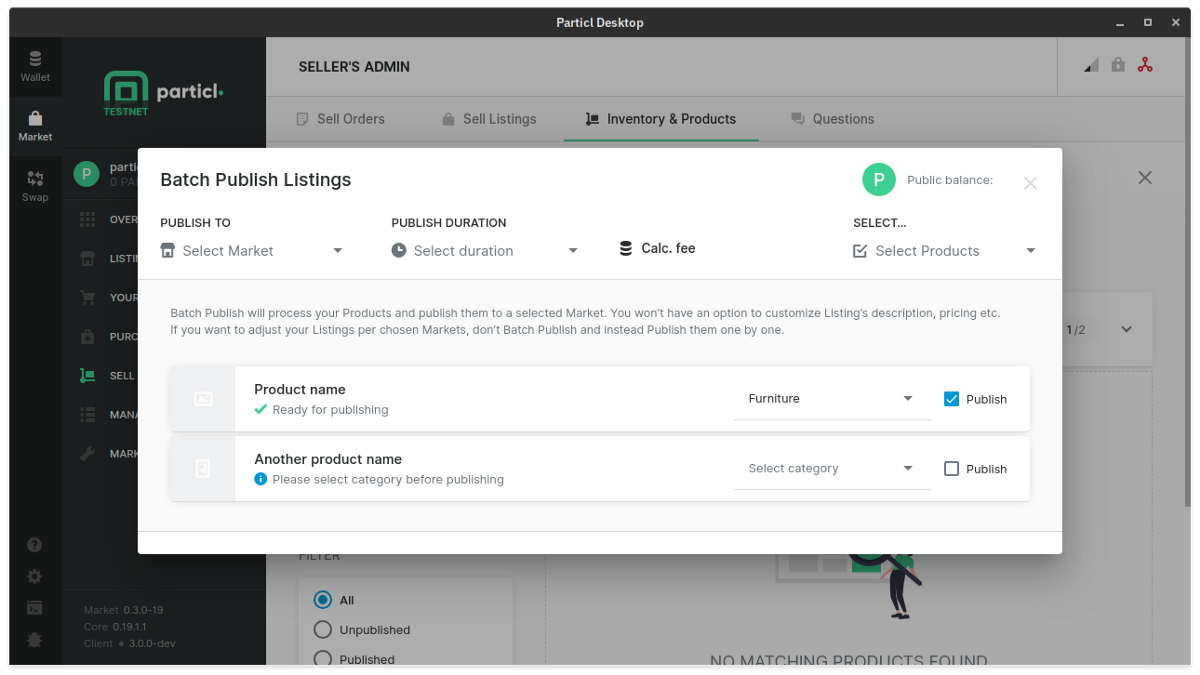Image resolution: width=1200 pixels, height=675 pixels.
Task: Change the Furniture category dropdown
Action: pos(832,399)
